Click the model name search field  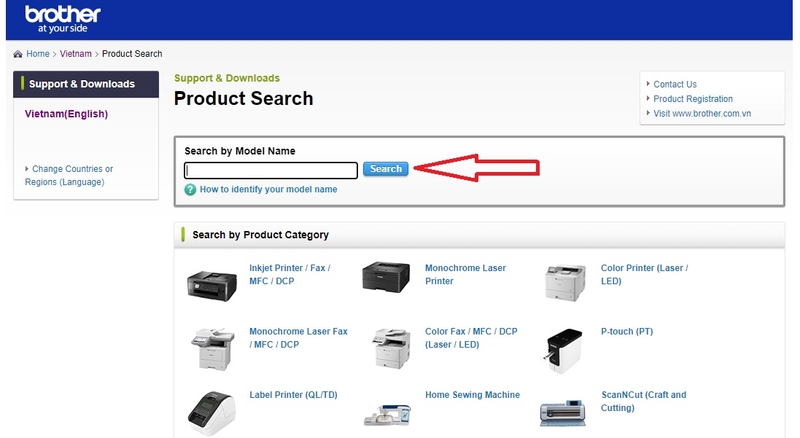270,170
